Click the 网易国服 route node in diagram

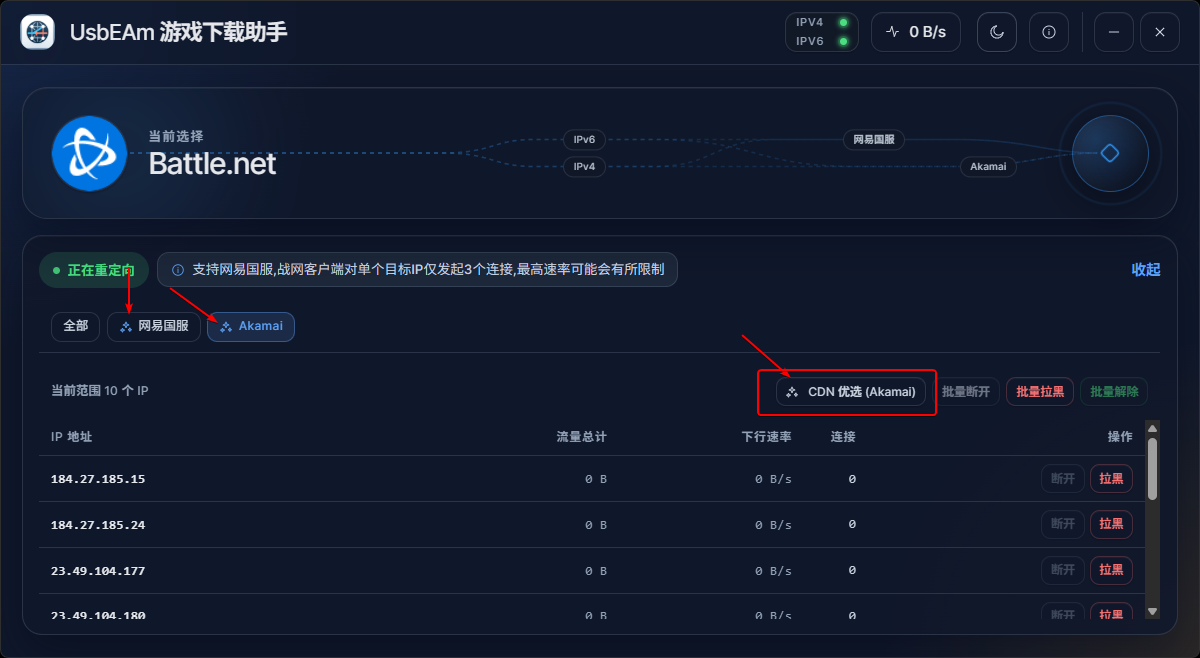click(872, 140)
